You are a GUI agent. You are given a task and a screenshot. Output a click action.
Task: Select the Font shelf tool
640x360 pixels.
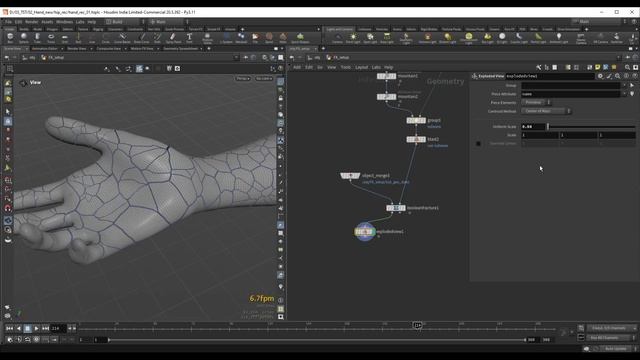(x=189, y=38)
